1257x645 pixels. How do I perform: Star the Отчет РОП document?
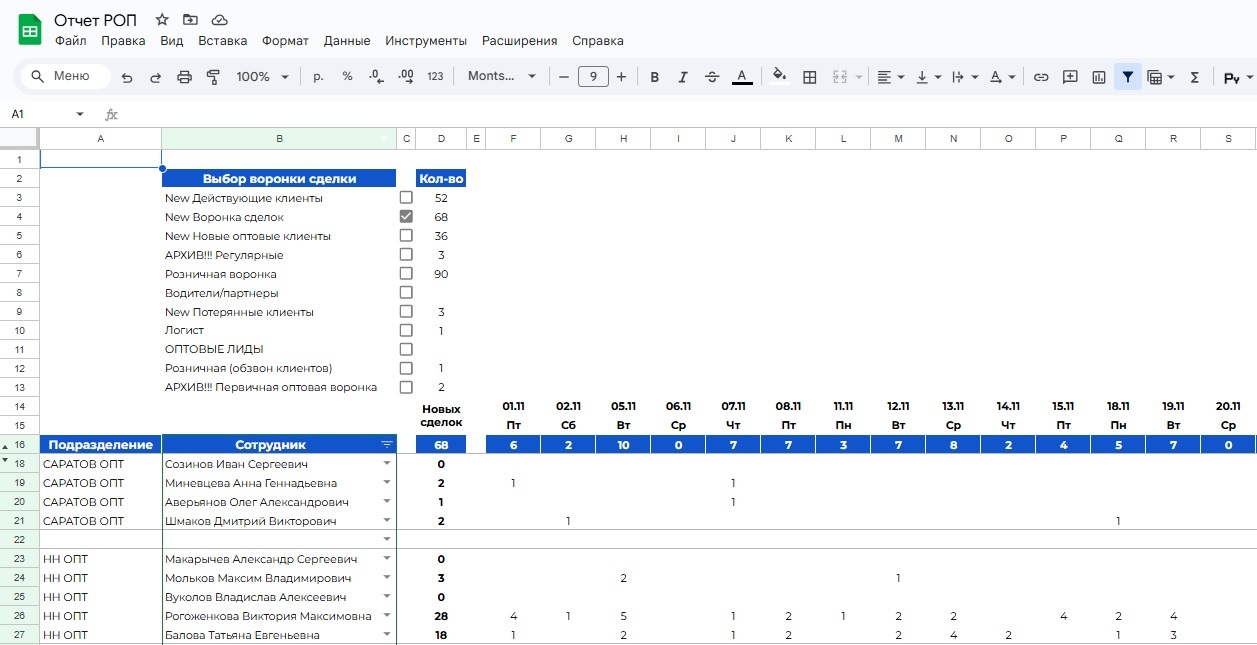coord(162,20)
